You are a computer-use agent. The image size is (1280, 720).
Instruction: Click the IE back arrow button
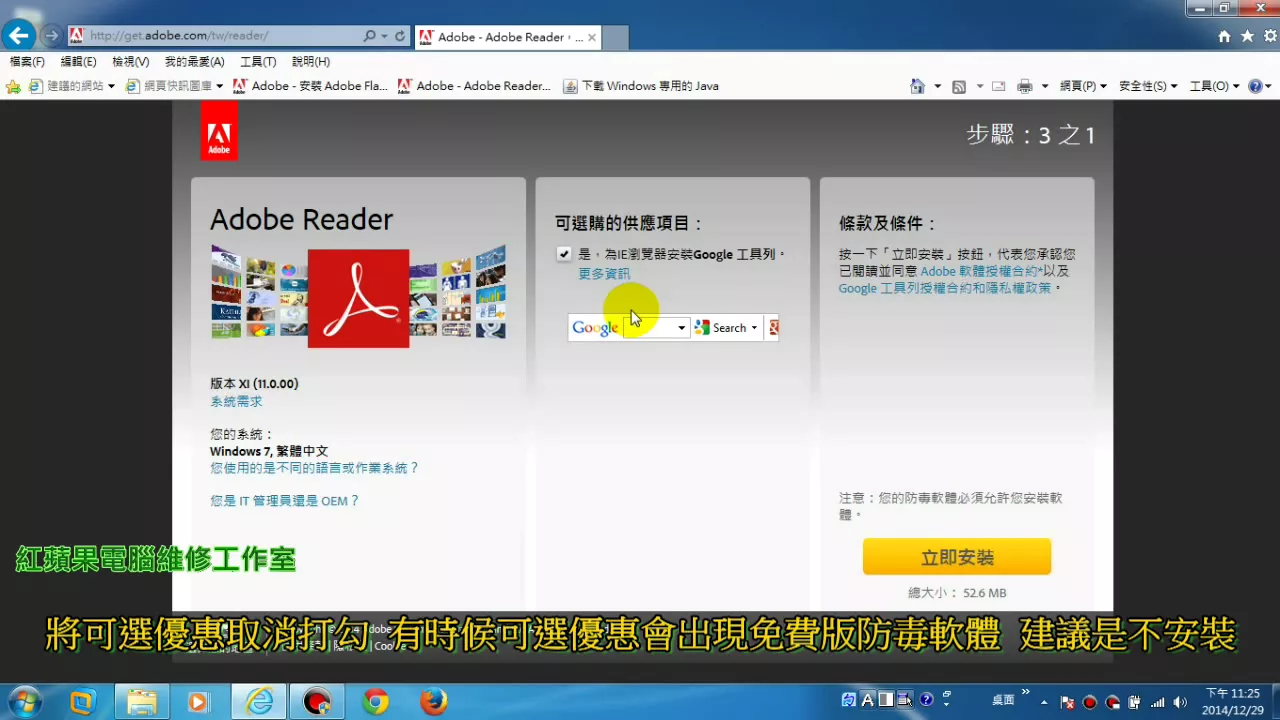click(x=18, y=36)
